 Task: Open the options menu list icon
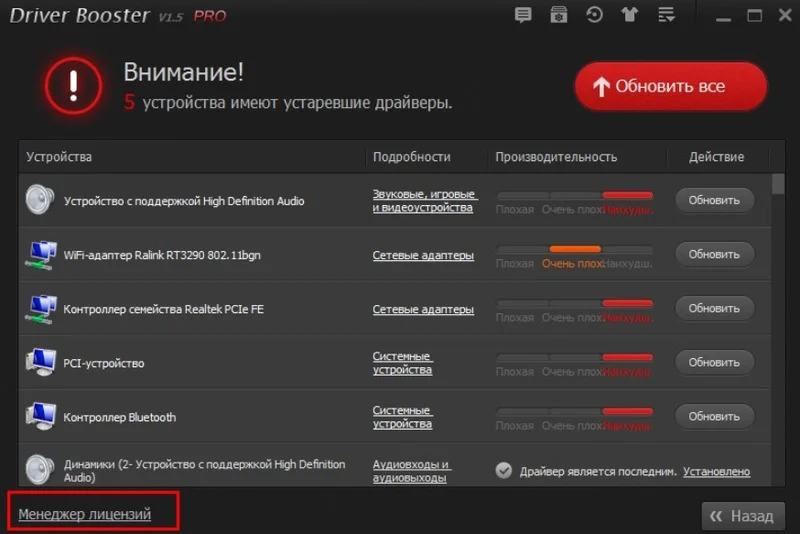click(x=666, y=15)
